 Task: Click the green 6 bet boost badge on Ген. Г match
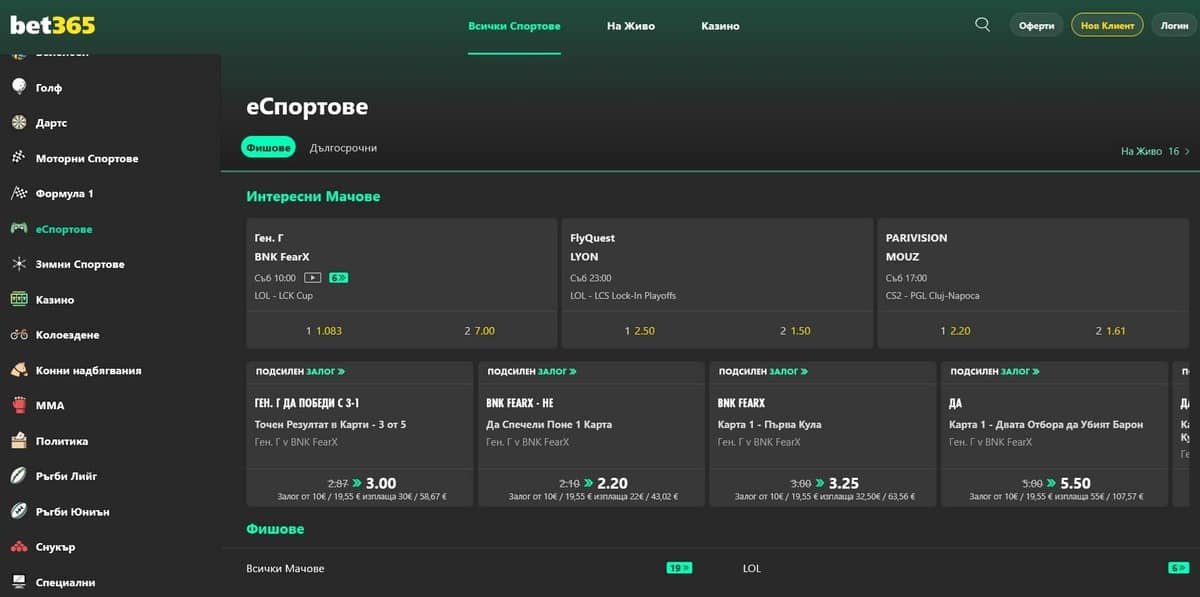(338, 278)
